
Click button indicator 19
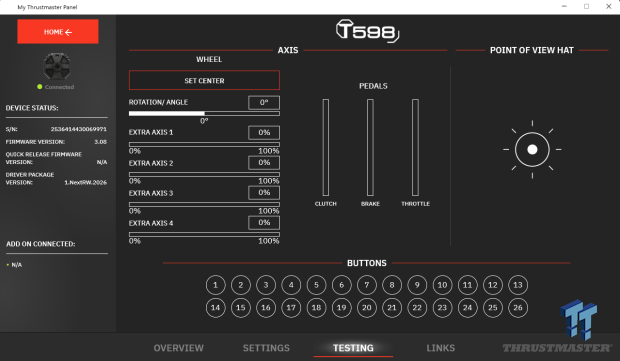[342, 308]
